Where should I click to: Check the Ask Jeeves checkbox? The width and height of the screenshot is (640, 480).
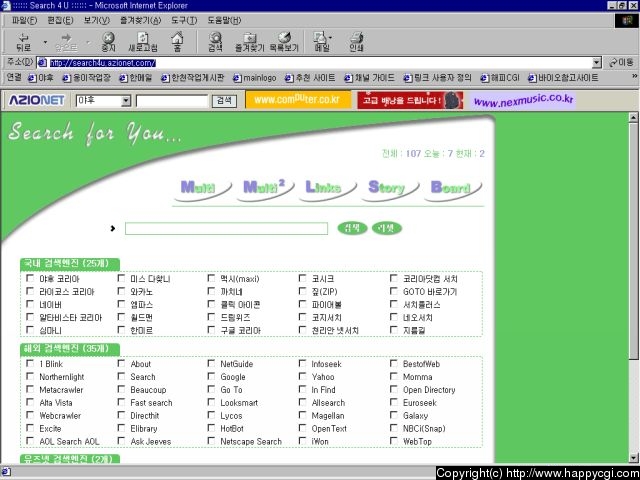121,441
